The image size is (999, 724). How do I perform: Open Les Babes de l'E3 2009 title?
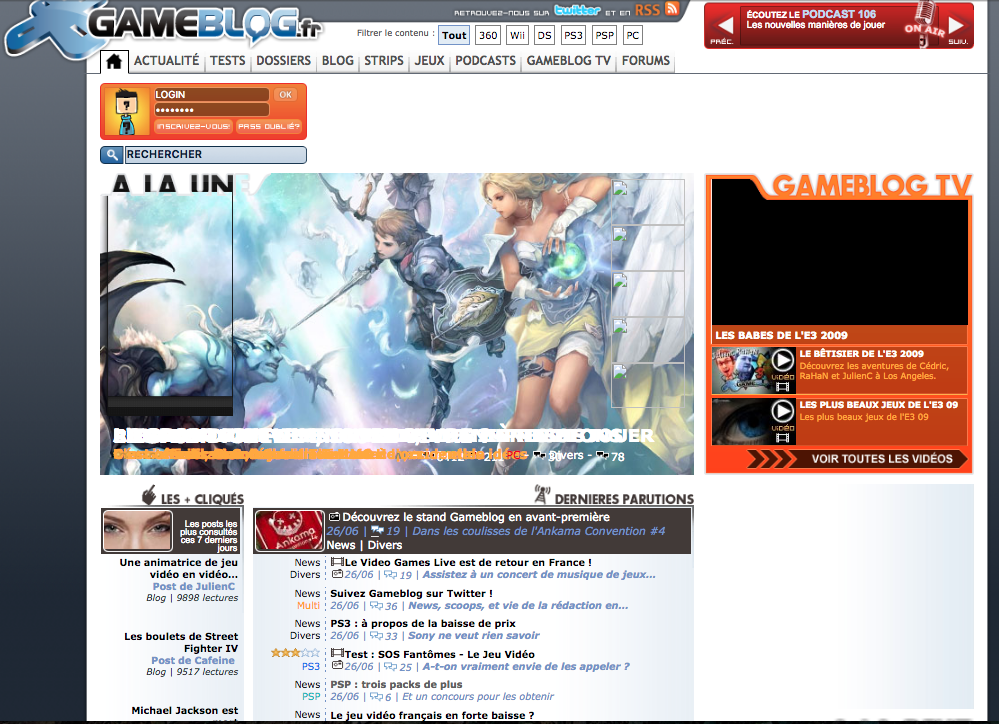pos(781,335)
